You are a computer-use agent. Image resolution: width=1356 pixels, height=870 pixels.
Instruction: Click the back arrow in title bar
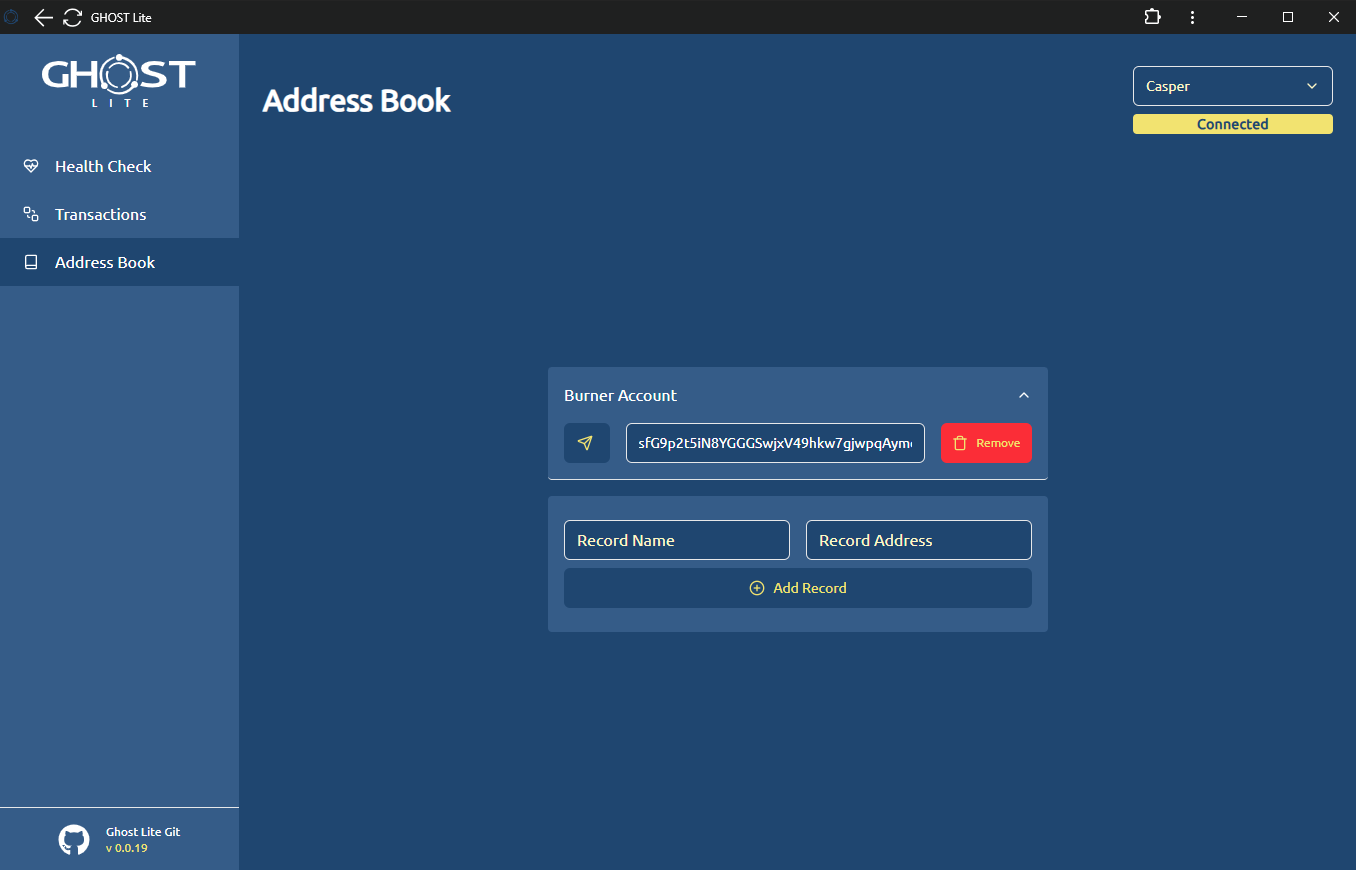pos(43,17)
